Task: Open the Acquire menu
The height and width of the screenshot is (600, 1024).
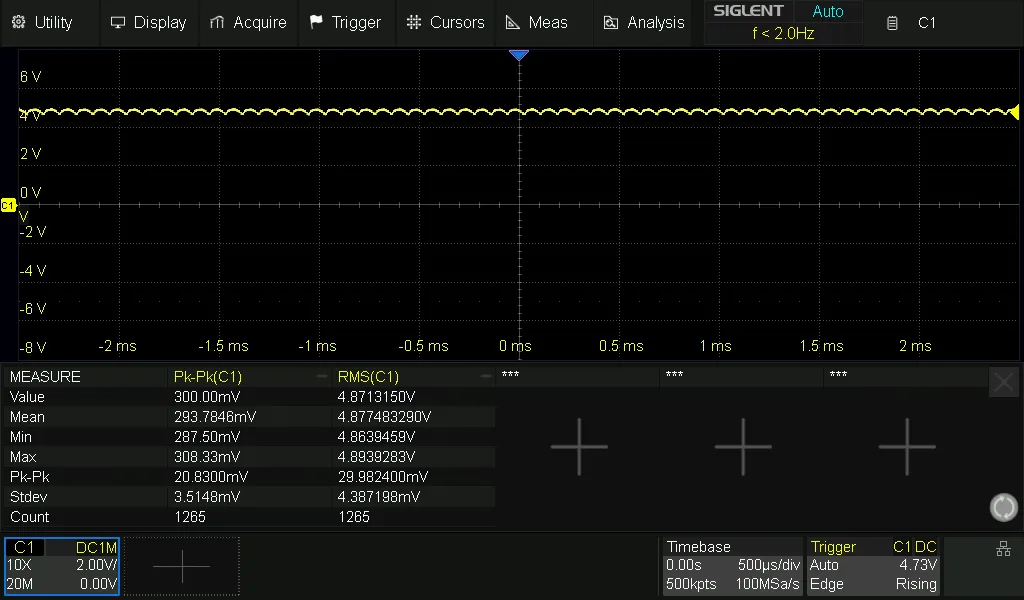Action: [x=248, y=22]
